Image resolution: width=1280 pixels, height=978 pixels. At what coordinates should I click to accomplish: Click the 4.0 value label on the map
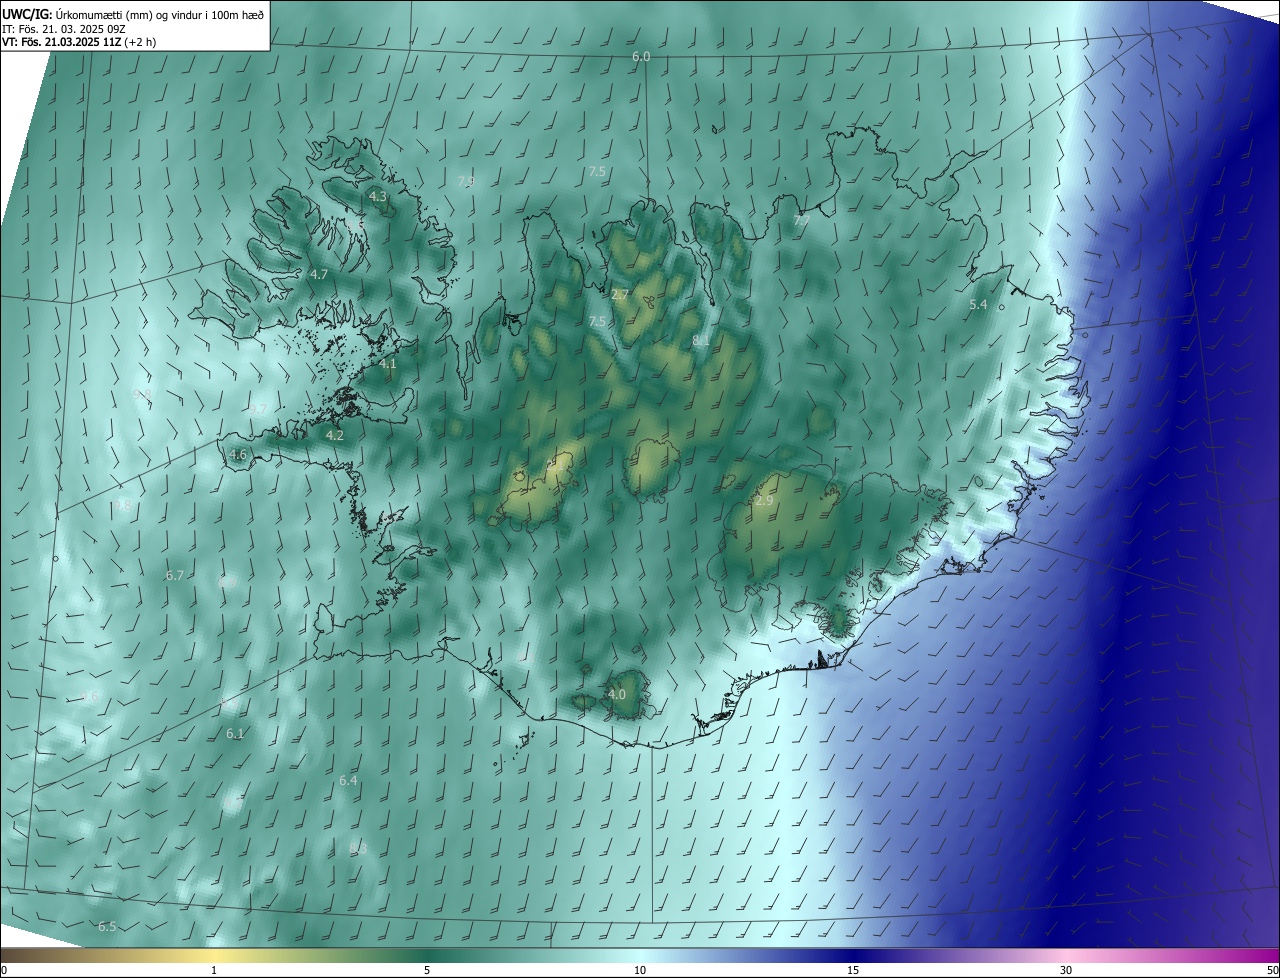pos(617,694)
